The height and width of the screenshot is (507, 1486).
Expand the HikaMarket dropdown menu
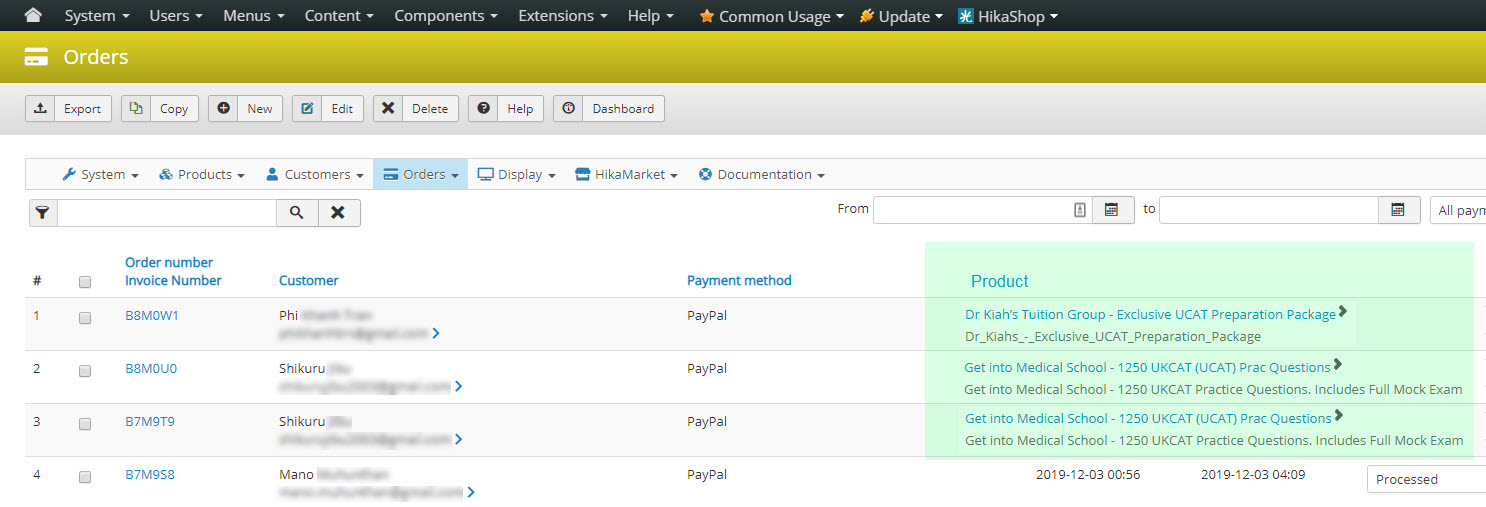626,174
